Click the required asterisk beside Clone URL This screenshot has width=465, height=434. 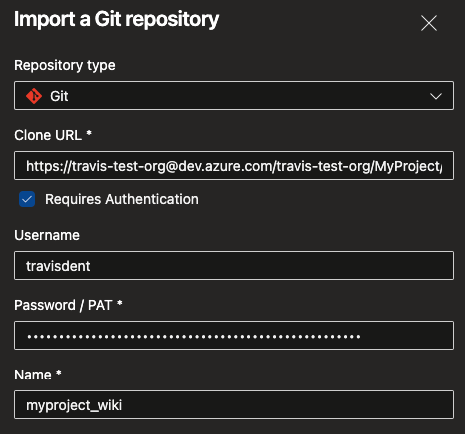click(89, 133)
